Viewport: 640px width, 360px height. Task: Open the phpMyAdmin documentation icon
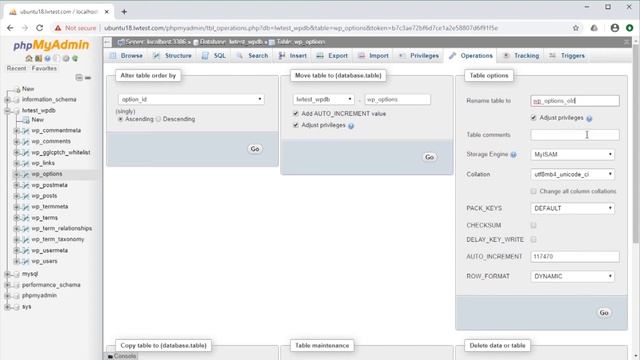click(47, 58)
